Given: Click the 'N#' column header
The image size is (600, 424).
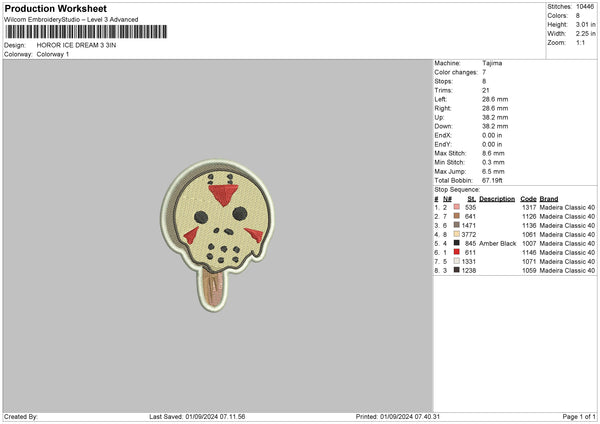Looking at the screenshot, I should click(447, 199).
